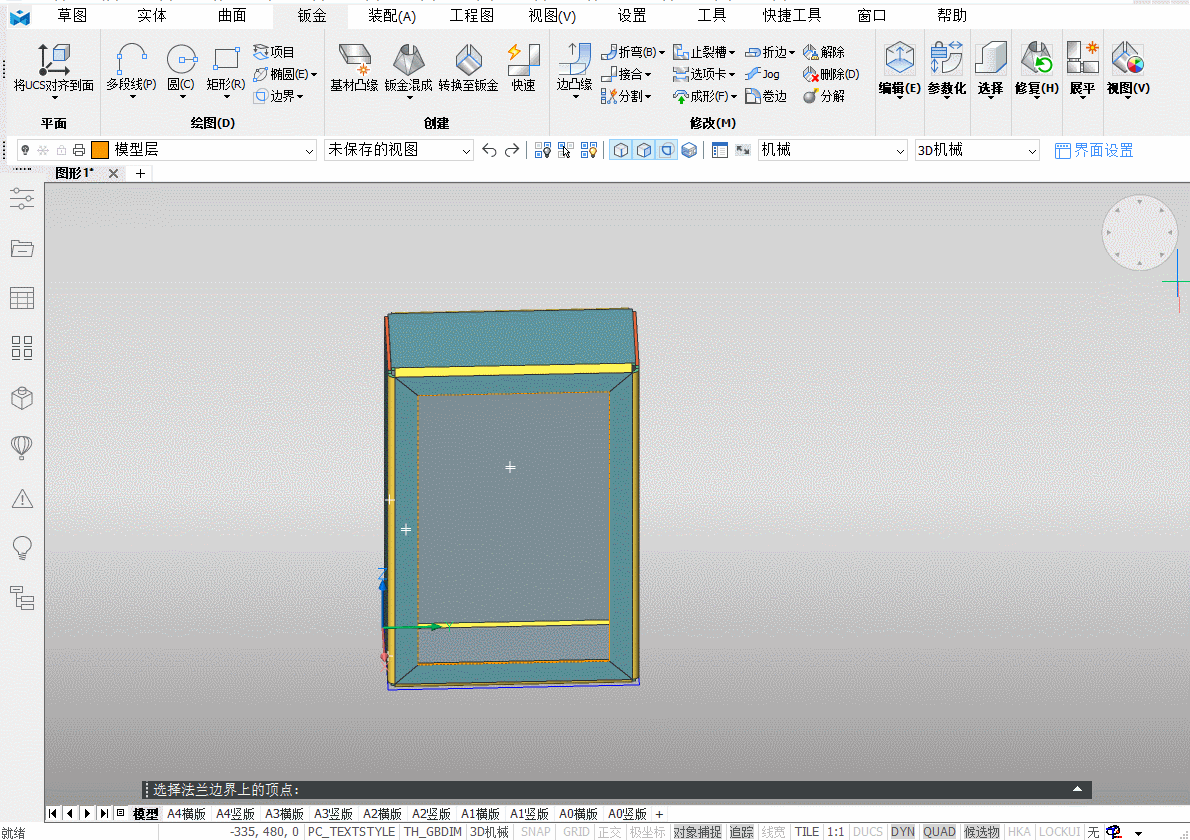
Task: Click the Dissolve (解除) tool
Action: pos(824,52)
